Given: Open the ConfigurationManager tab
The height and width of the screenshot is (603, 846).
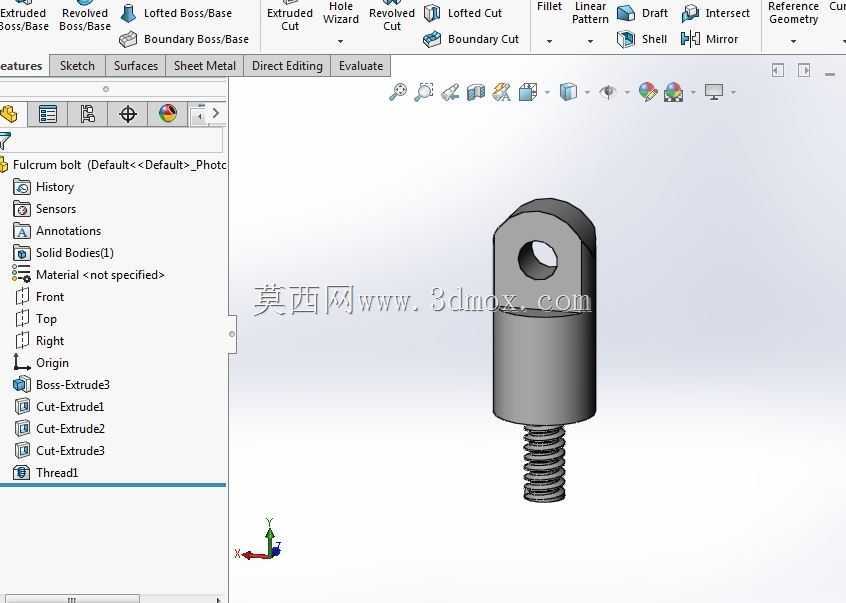Looking at the screenshot, I should click(x=87, y=114).
